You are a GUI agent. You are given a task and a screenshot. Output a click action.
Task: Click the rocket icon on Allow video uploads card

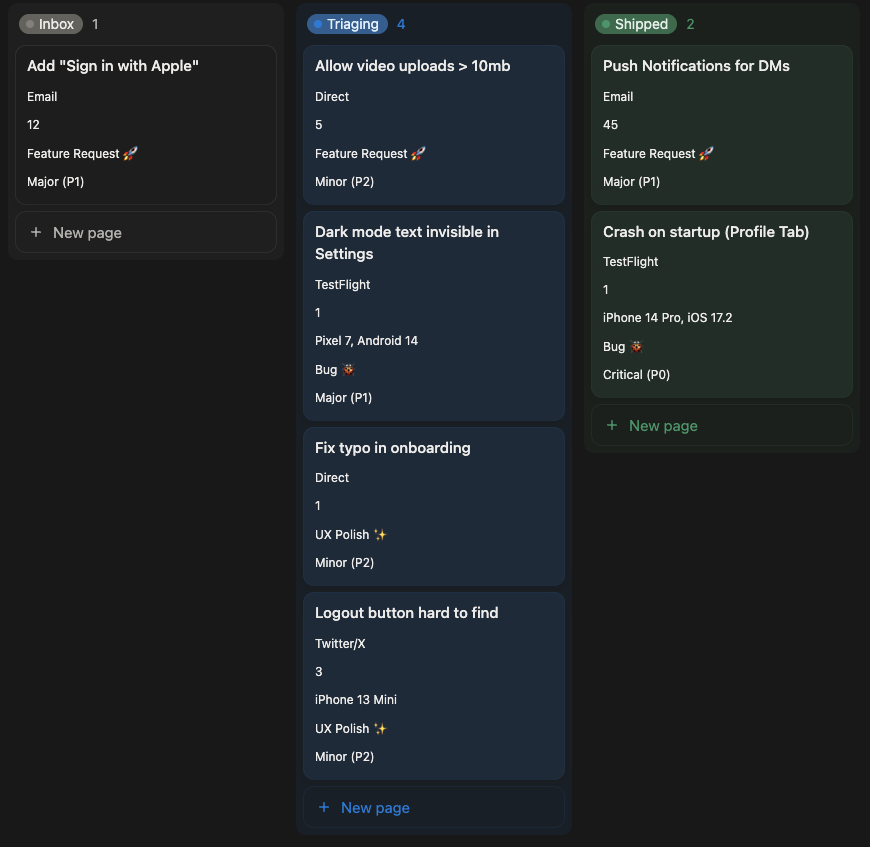416,152
